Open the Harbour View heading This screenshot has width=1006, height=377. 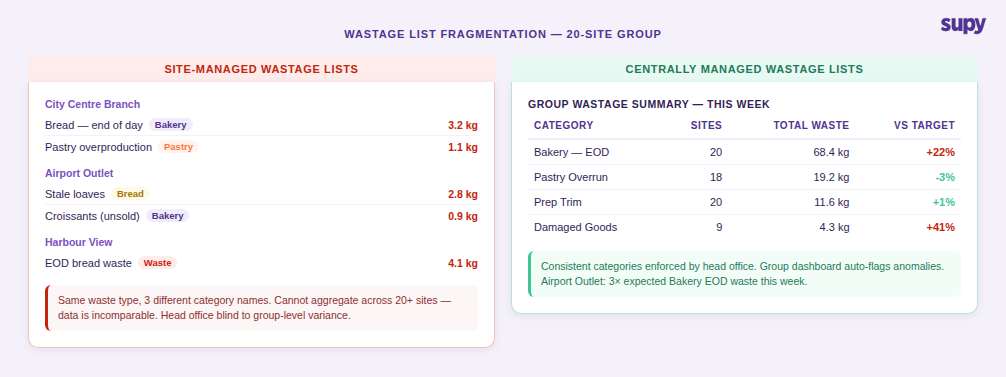point(79,242)
